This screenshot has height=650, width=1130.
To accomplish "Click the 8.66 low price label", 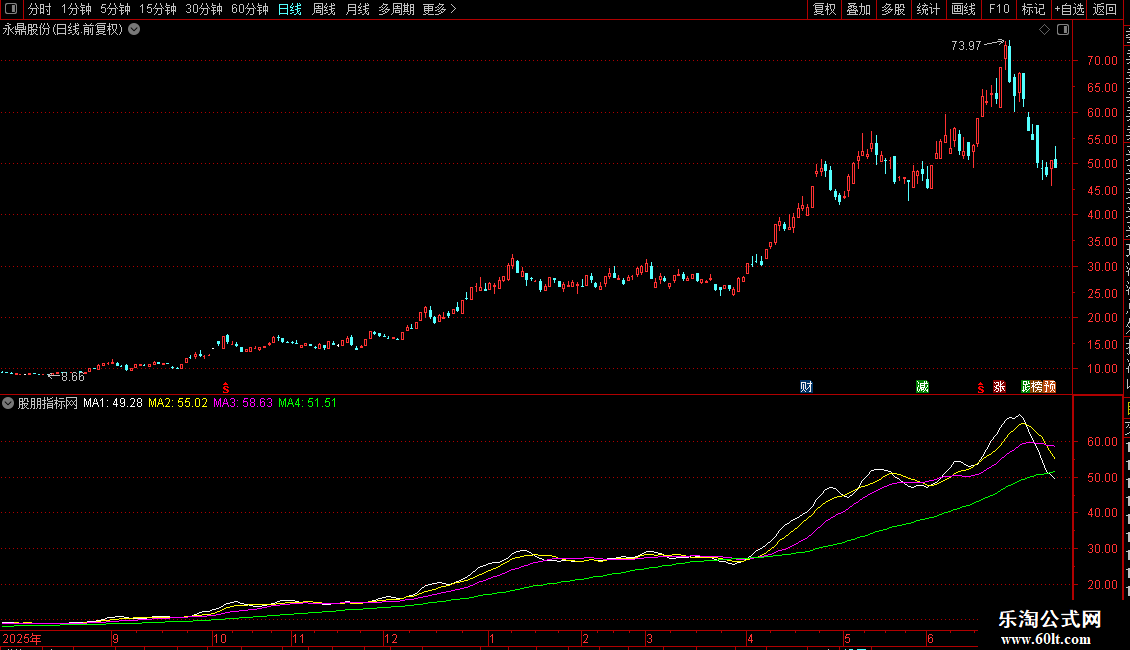I will coord(73,376).
